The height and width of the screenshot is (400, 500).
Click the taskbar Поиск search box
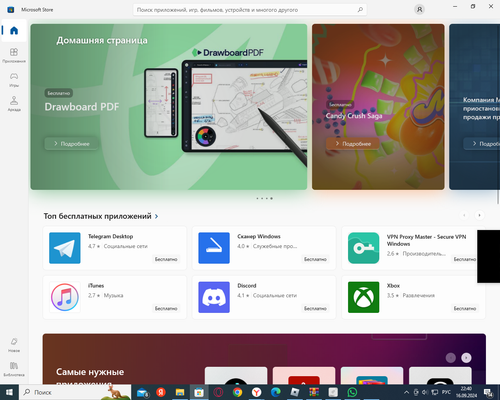click(x=76, y=392)
